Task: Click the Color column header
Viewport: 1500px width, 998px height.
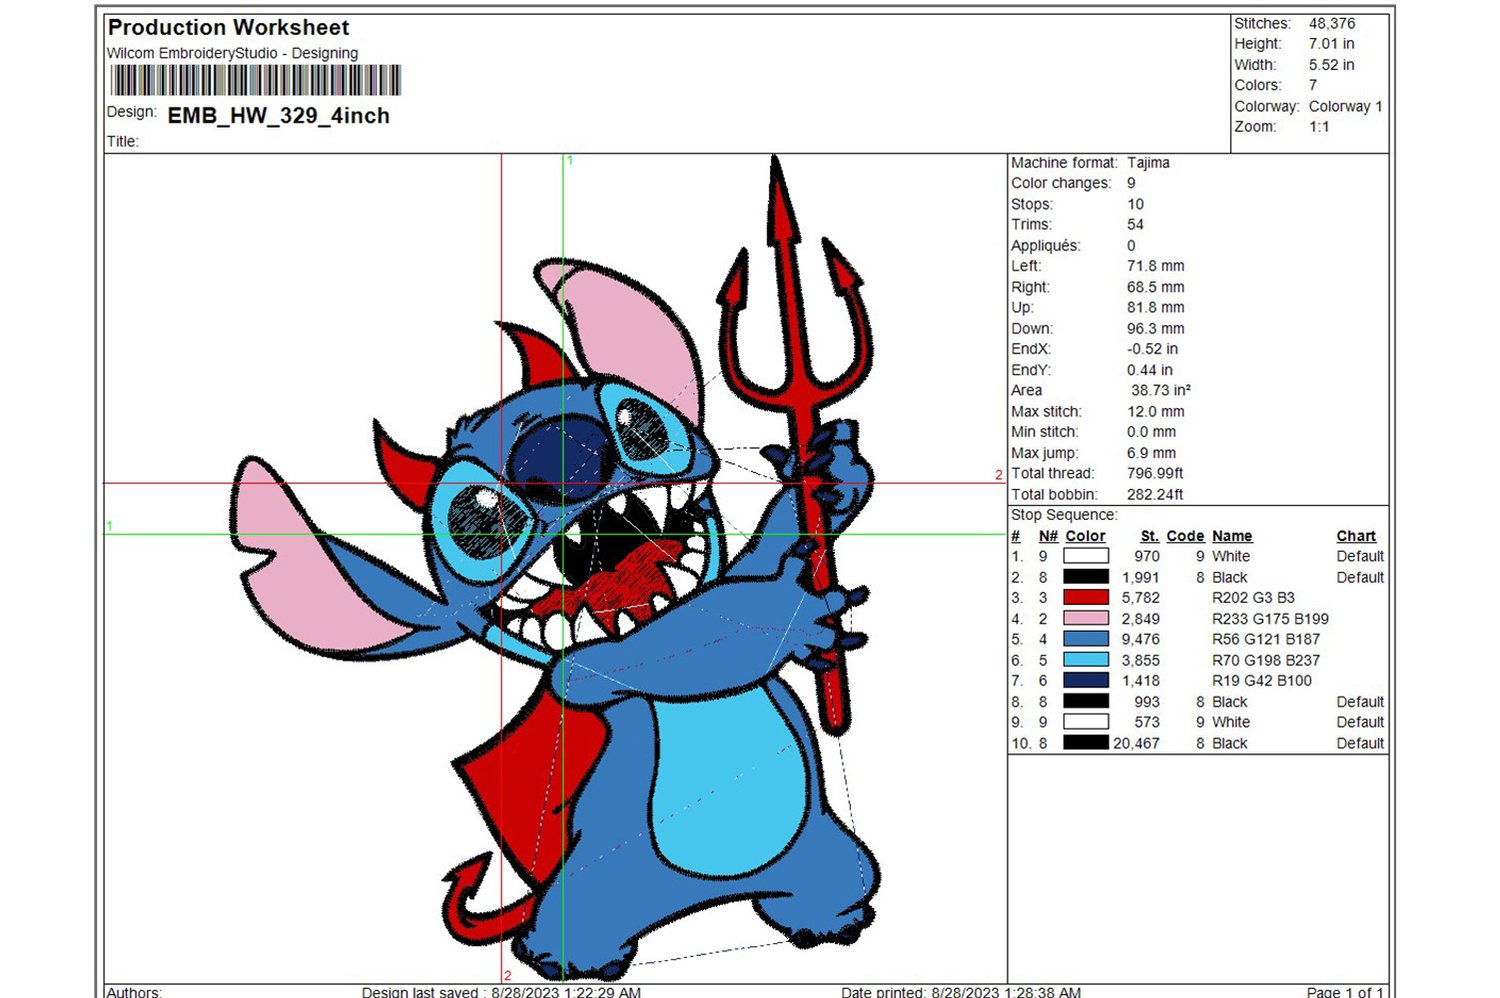Action: coord(1085,536)
